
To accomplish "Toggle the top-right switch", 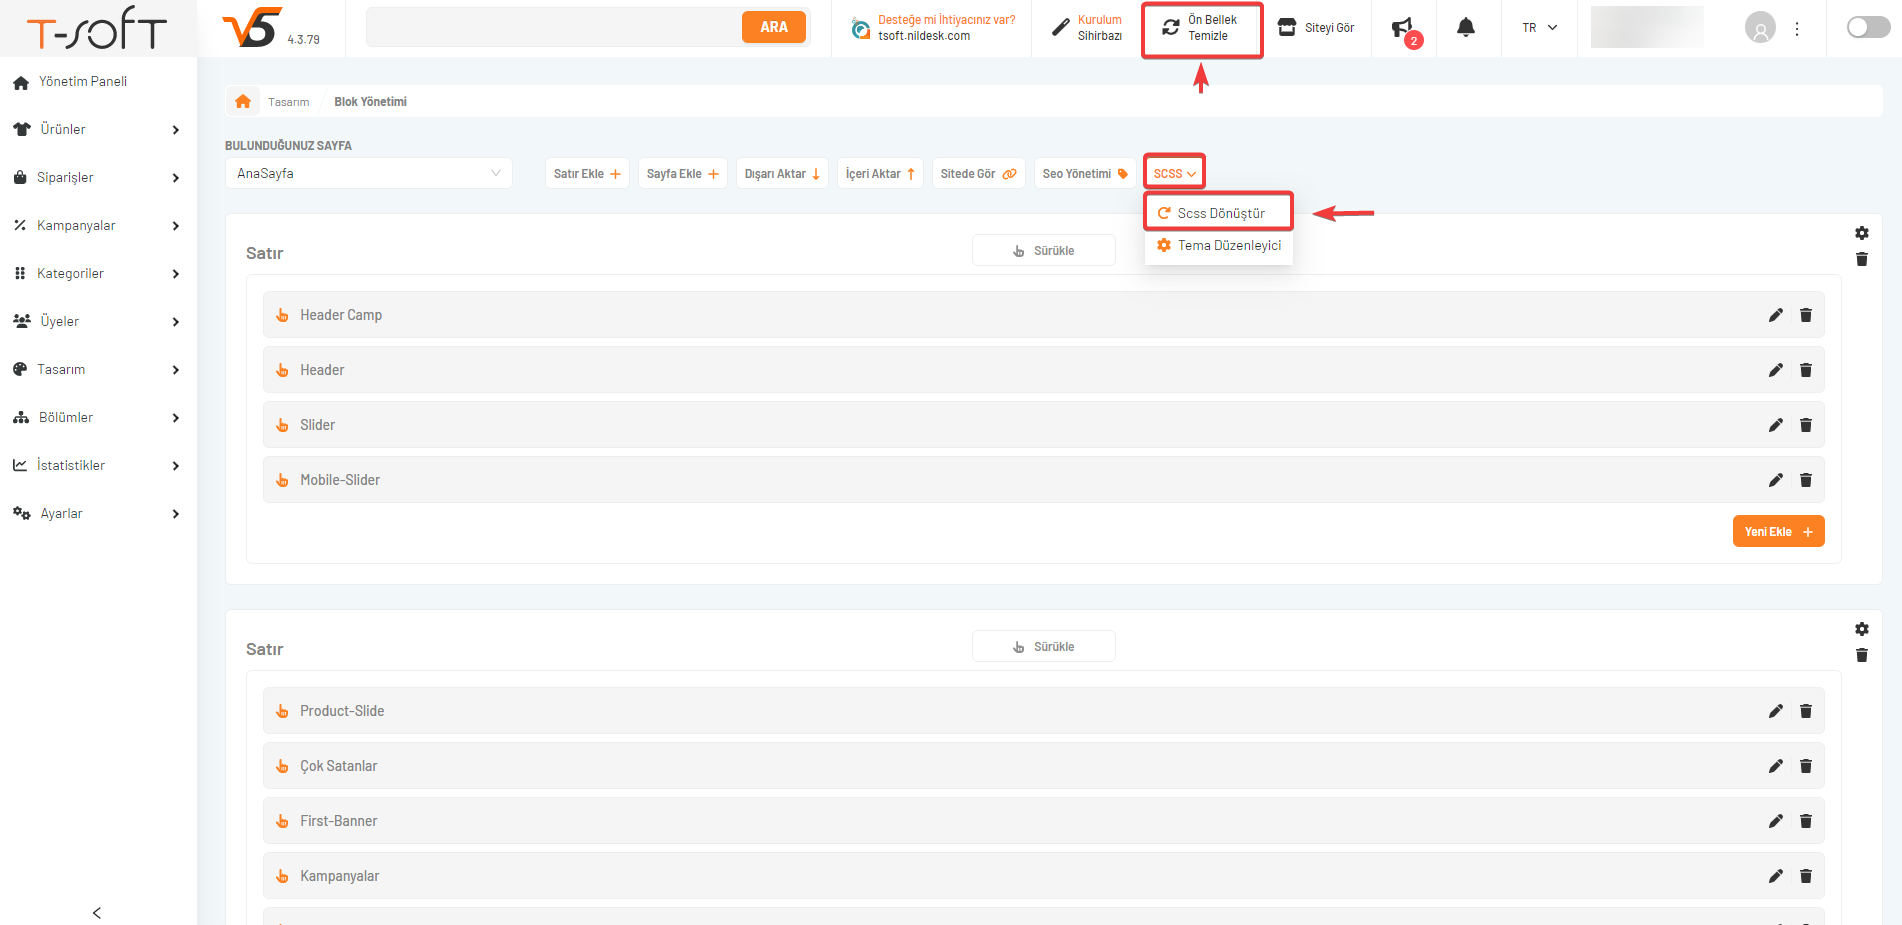I will [1868, 27].
